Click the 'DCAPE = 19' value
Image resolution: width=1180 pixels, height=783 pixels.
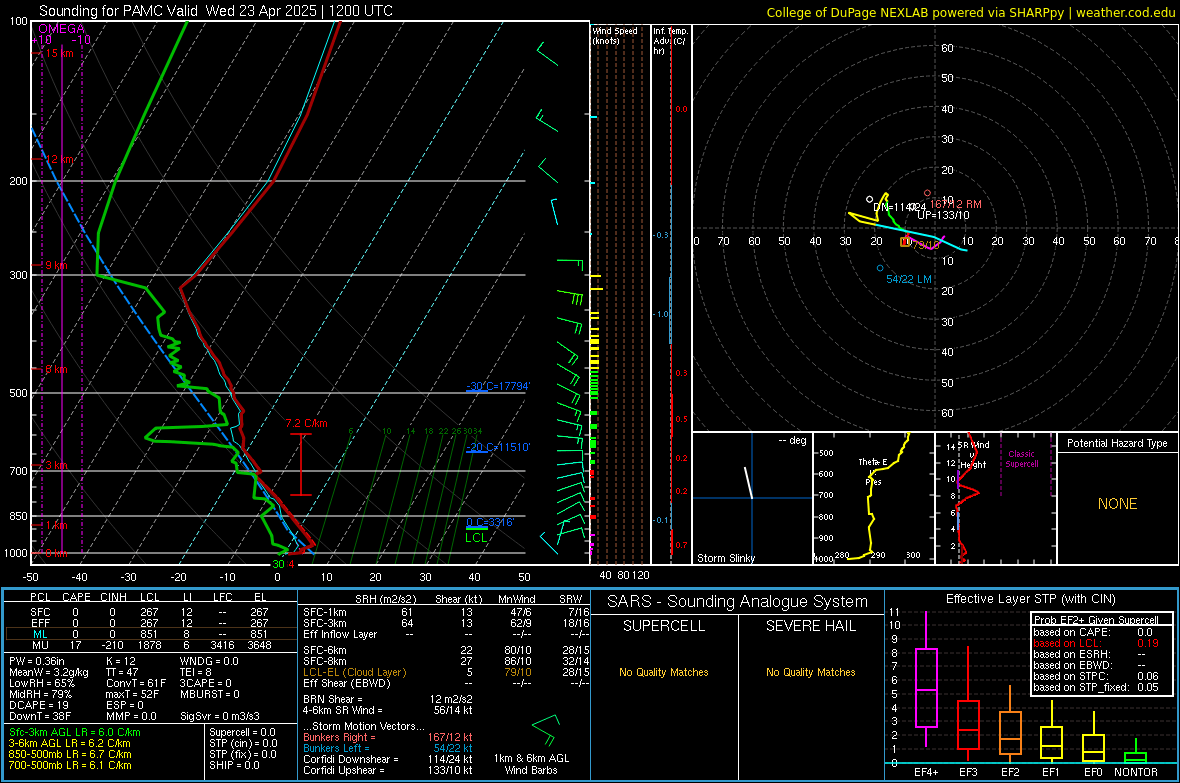(x=39, y=705)
